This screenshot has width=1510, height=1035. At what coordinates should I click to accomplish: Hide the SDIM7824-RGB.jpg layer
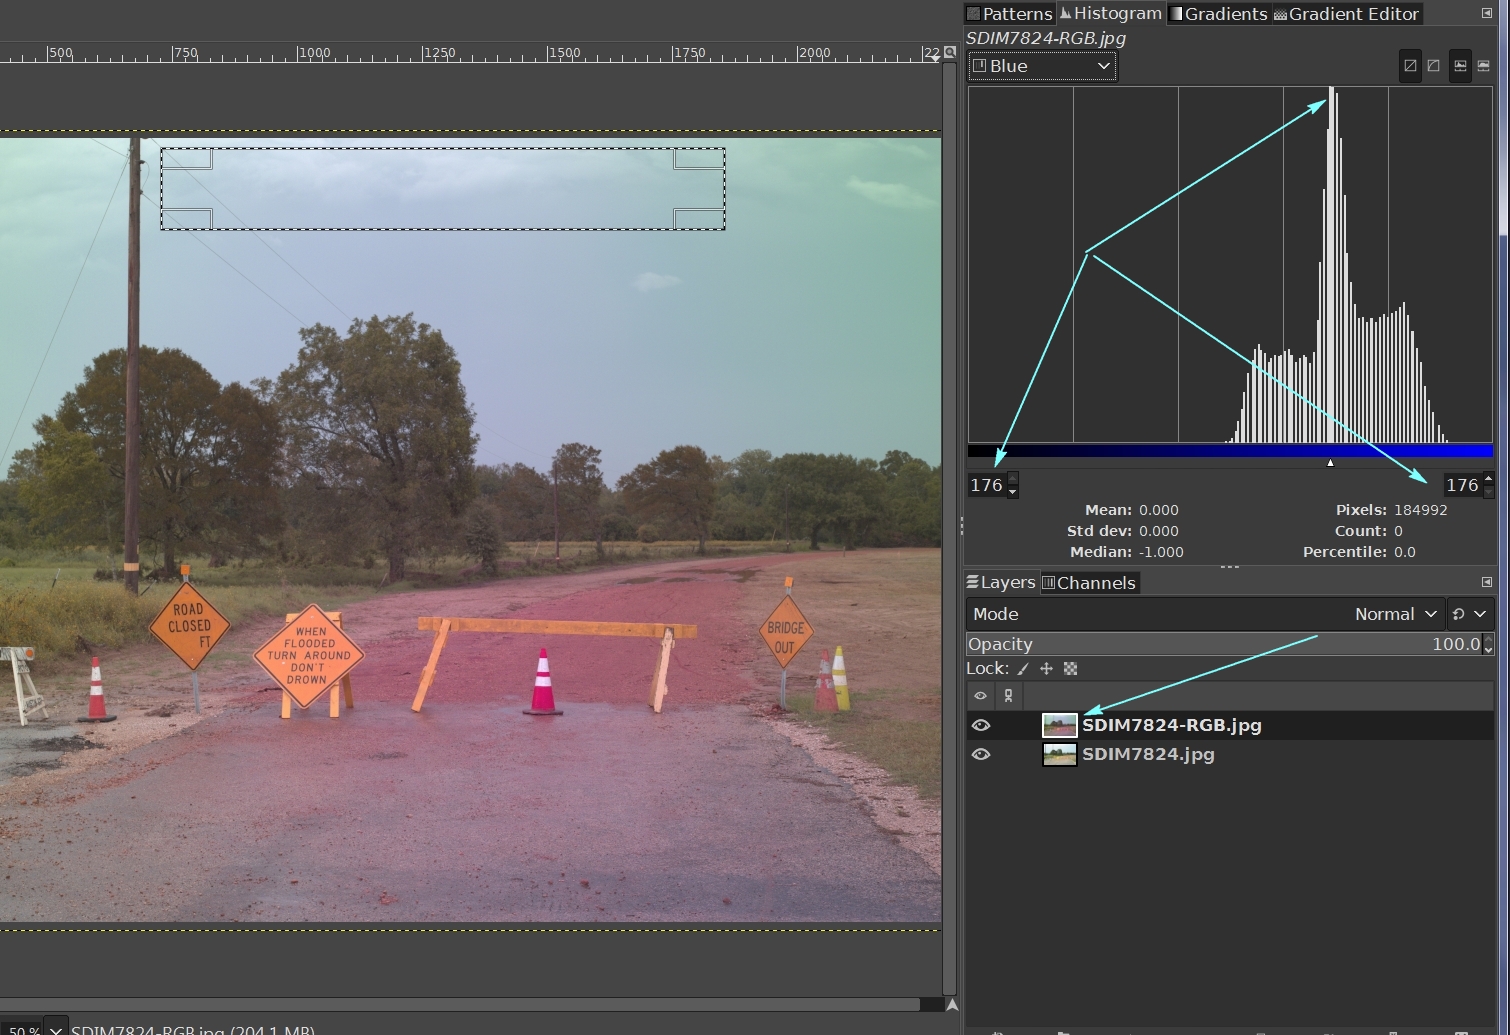coord(981,725)
